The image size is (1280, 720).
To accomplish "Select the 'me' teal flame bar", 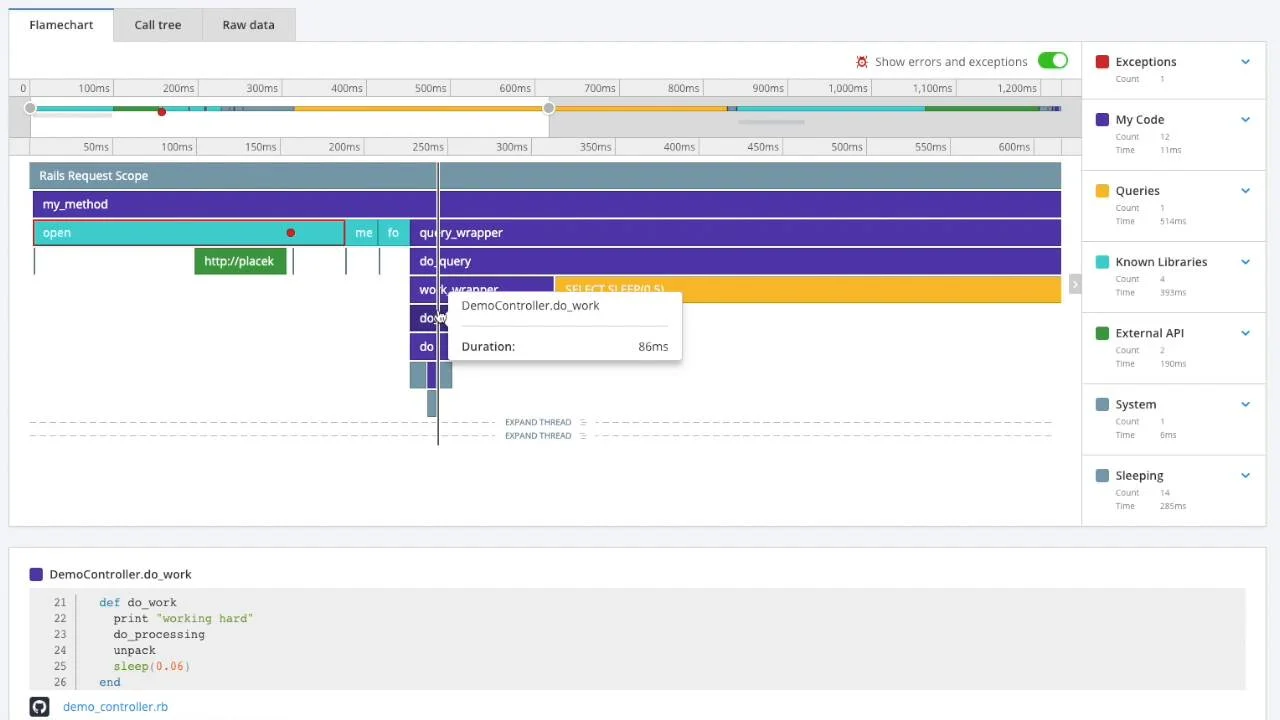I will (x=363, y=233).
